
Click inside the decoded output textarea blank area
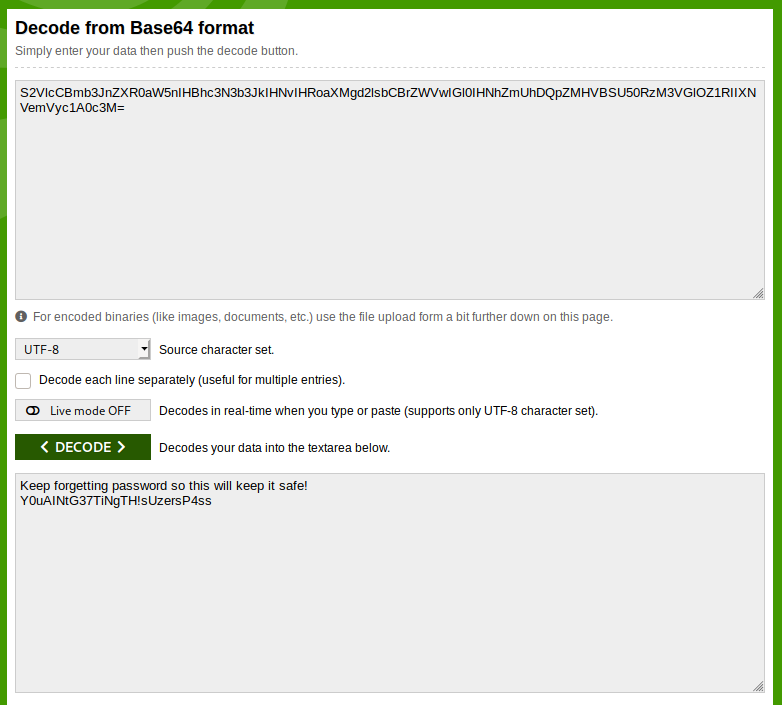point(390,598)
